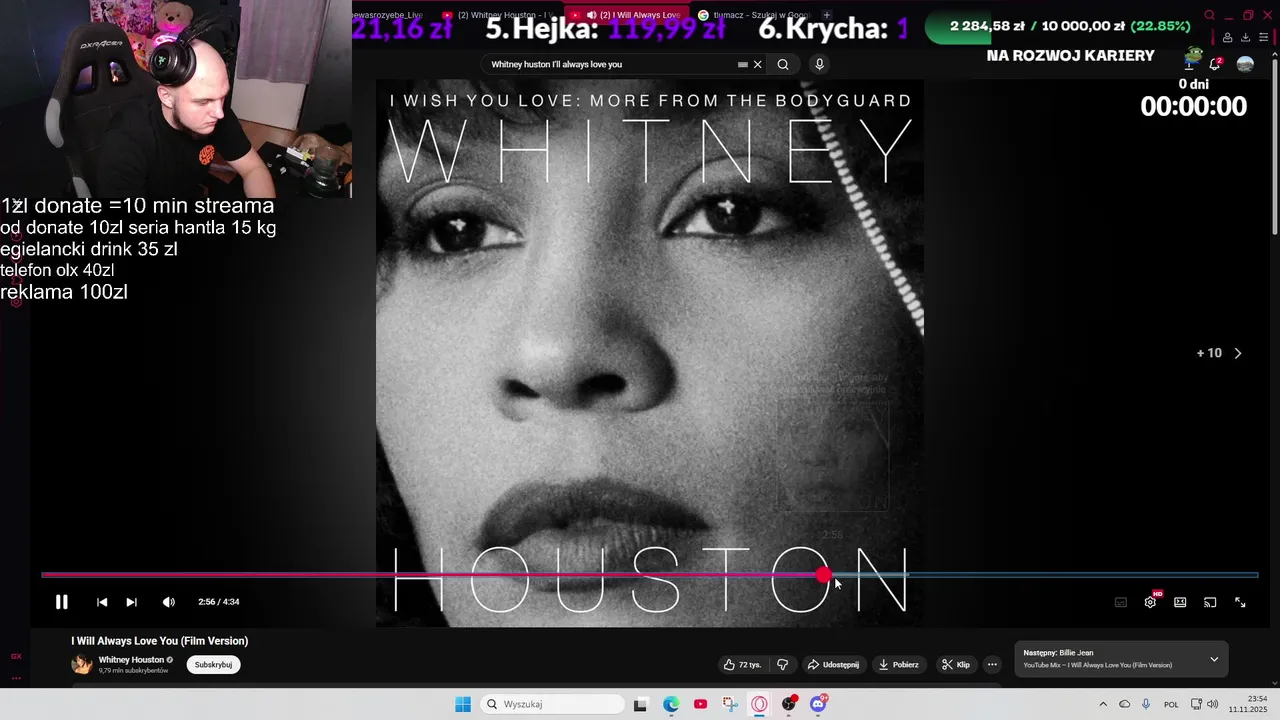Open the Windows Start menu
Image resolution: width=1280 pixels, height=720 pixels.
463,704
